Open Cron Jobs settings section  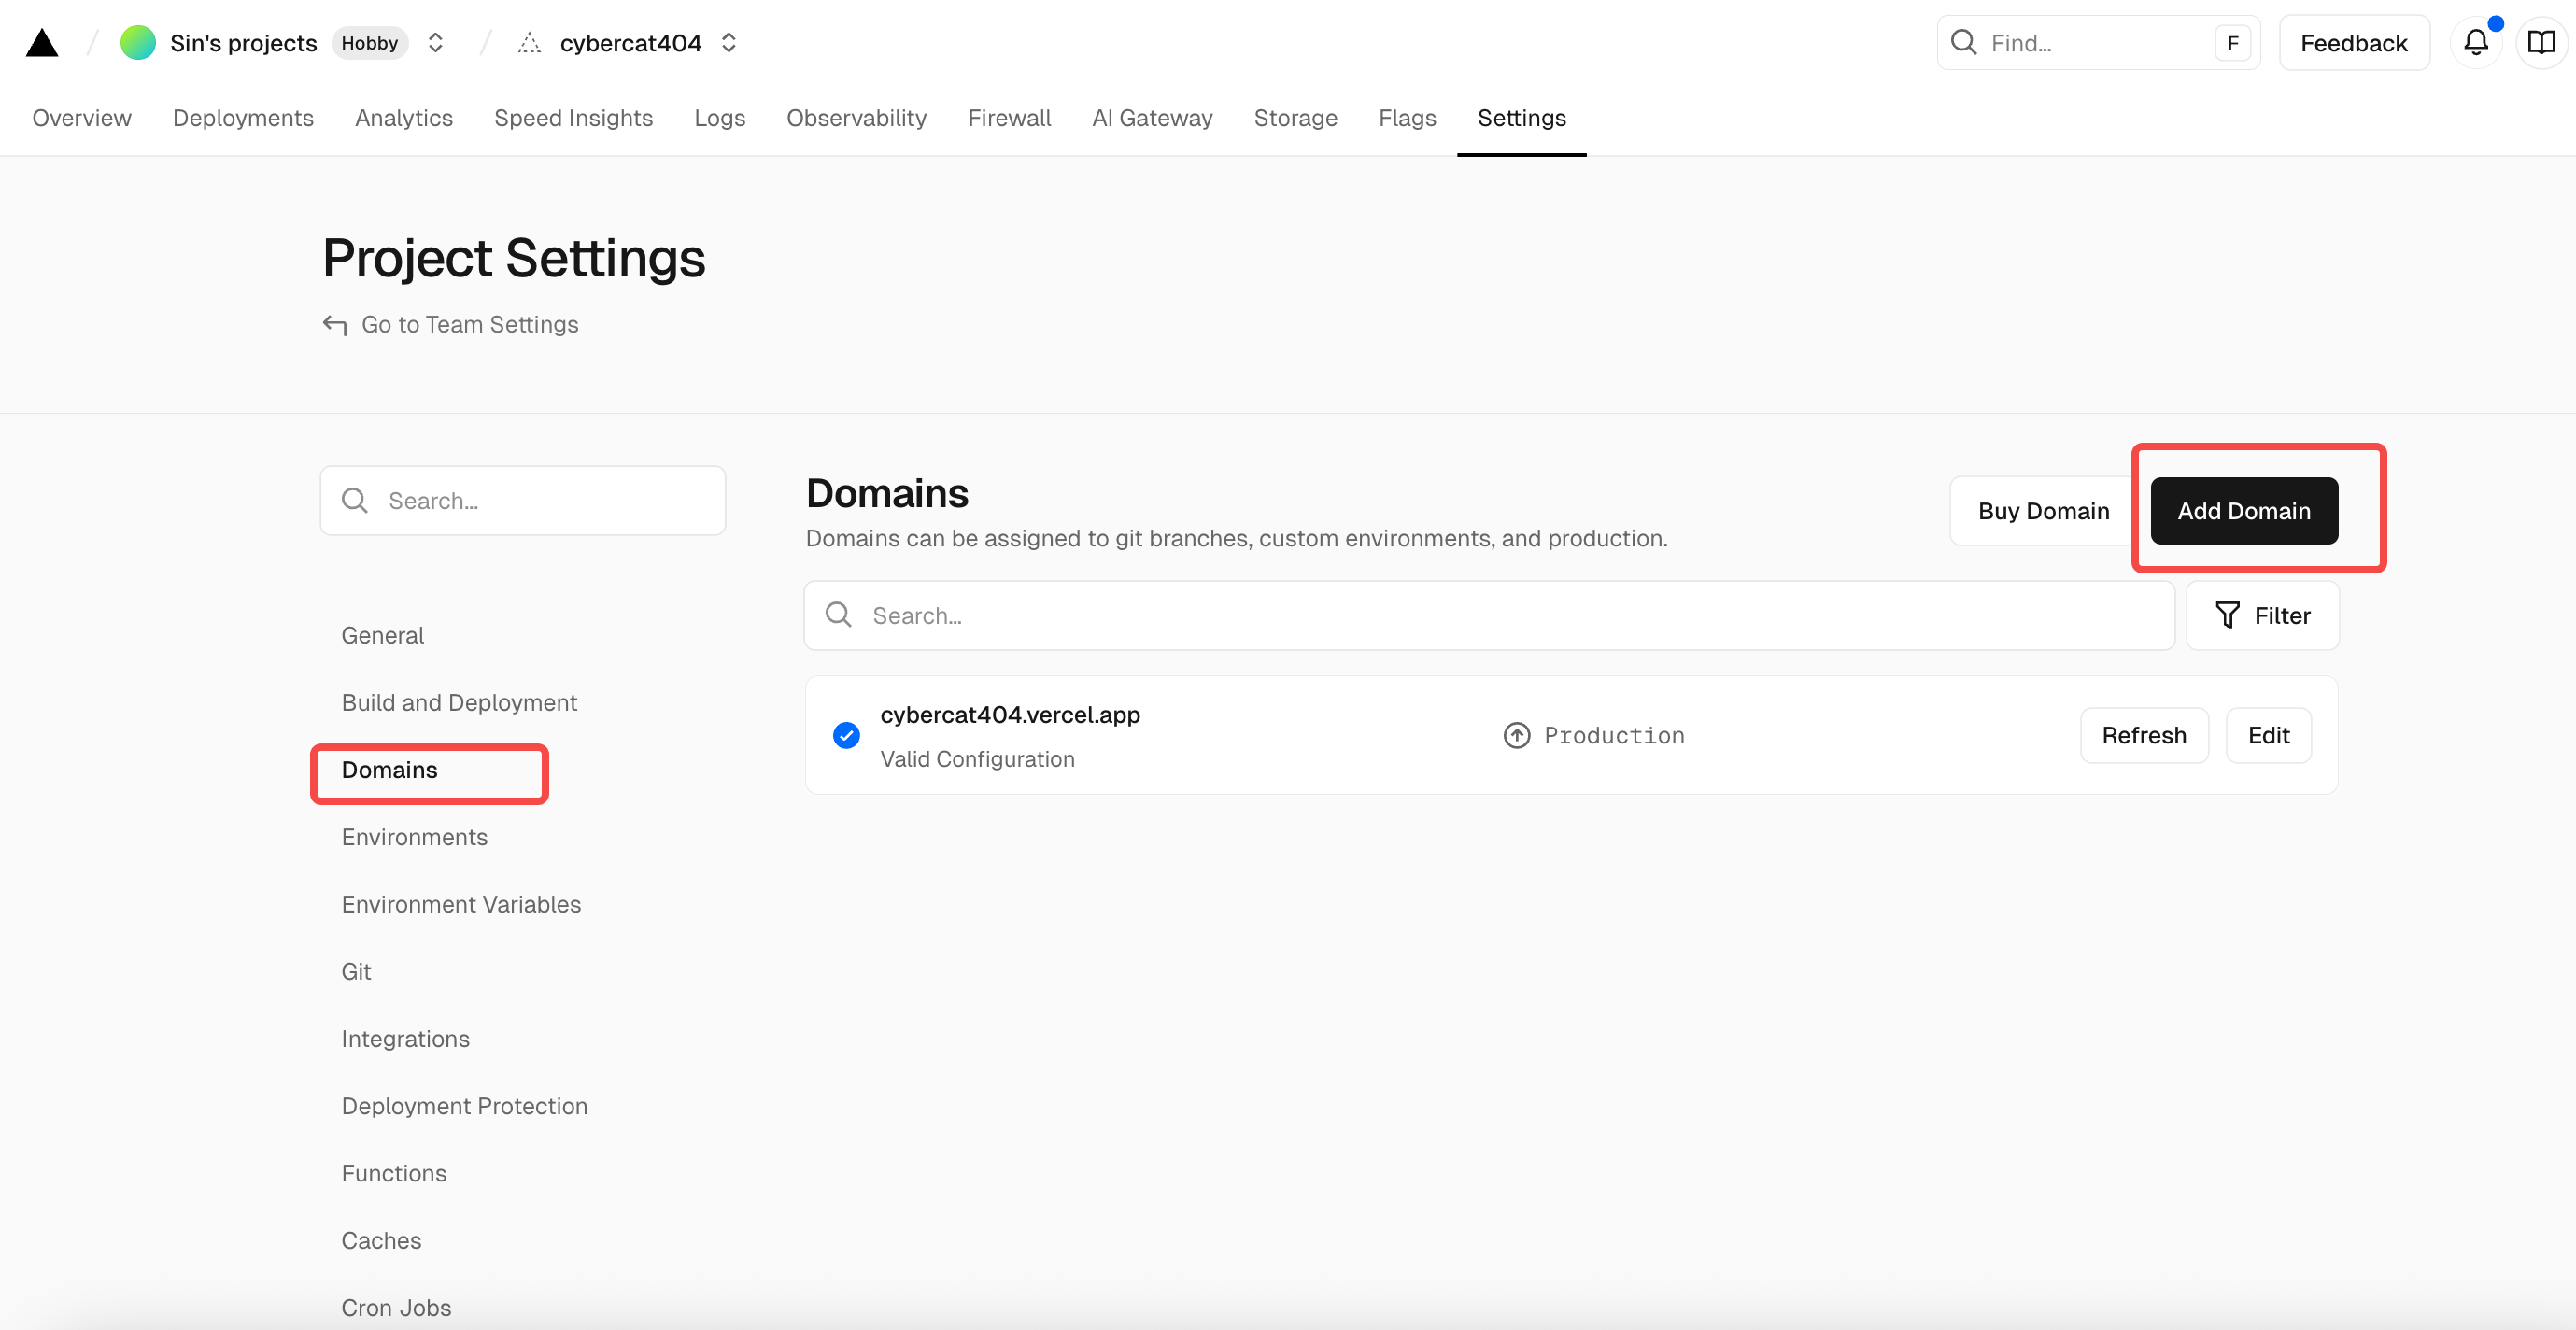tap(397, 1308)
